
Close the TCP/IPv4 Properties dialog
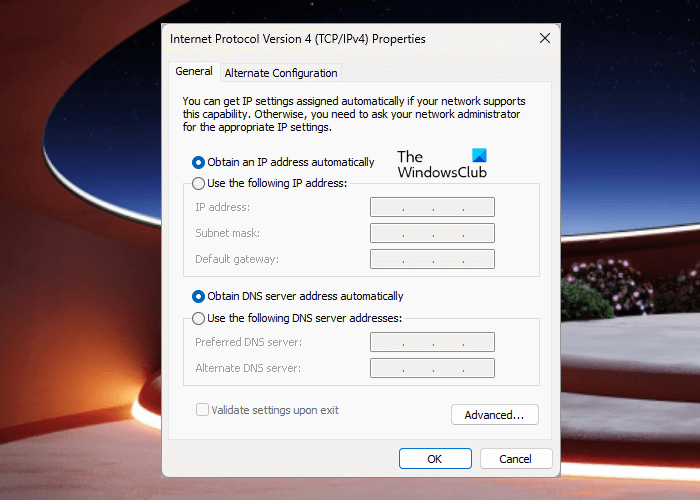pos(545,38)
